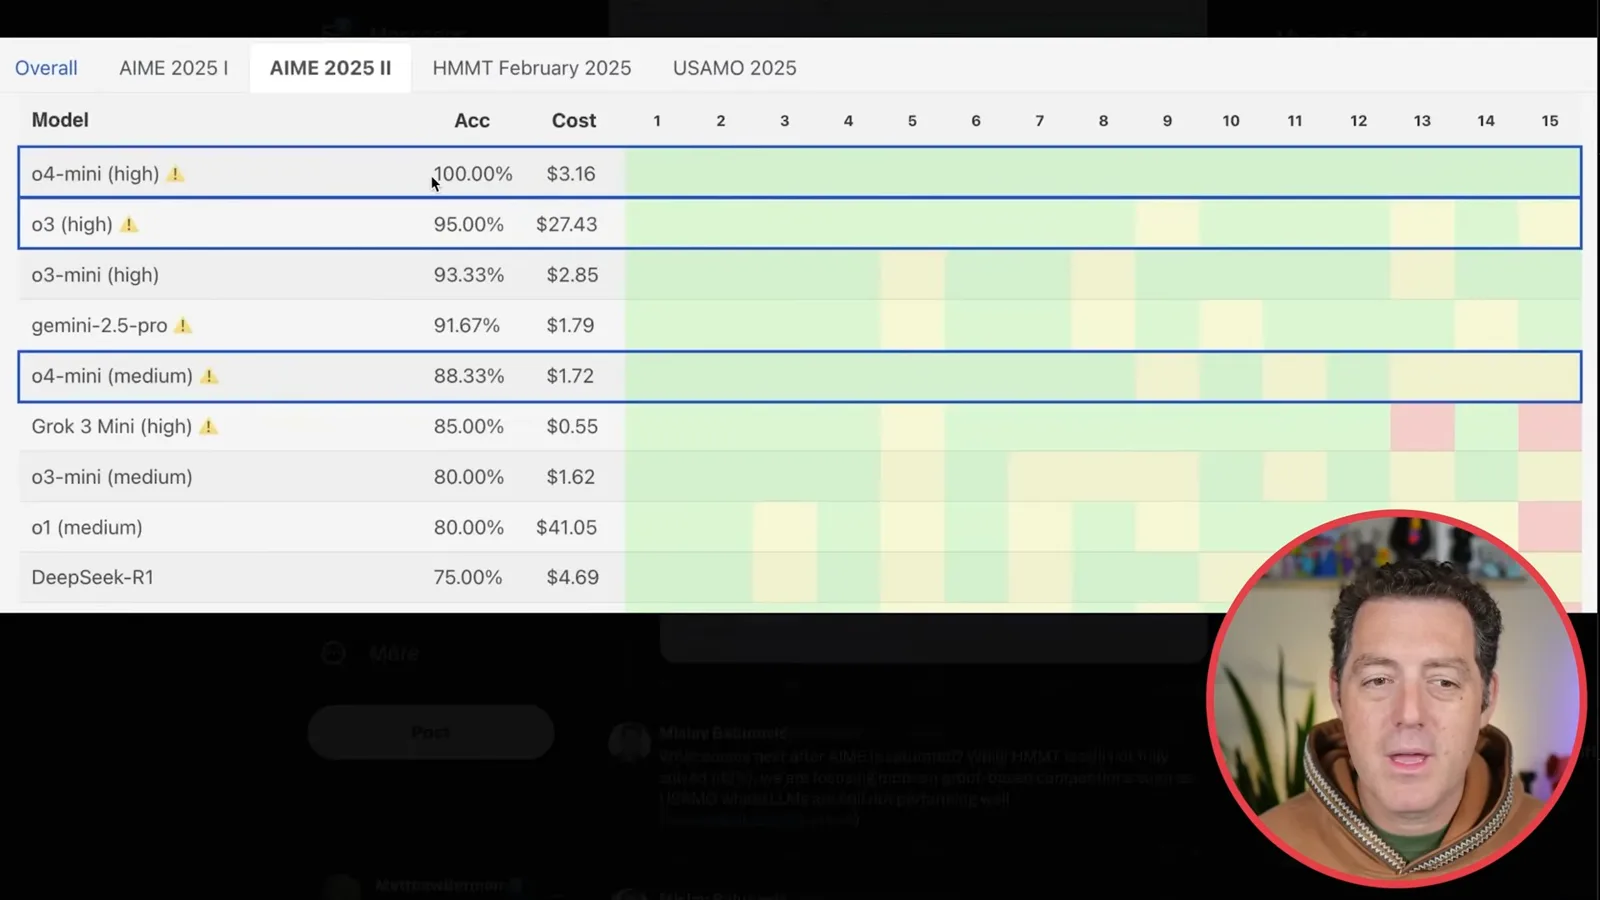
Task: Click problem 15 column header
Action: (1550, 120)
